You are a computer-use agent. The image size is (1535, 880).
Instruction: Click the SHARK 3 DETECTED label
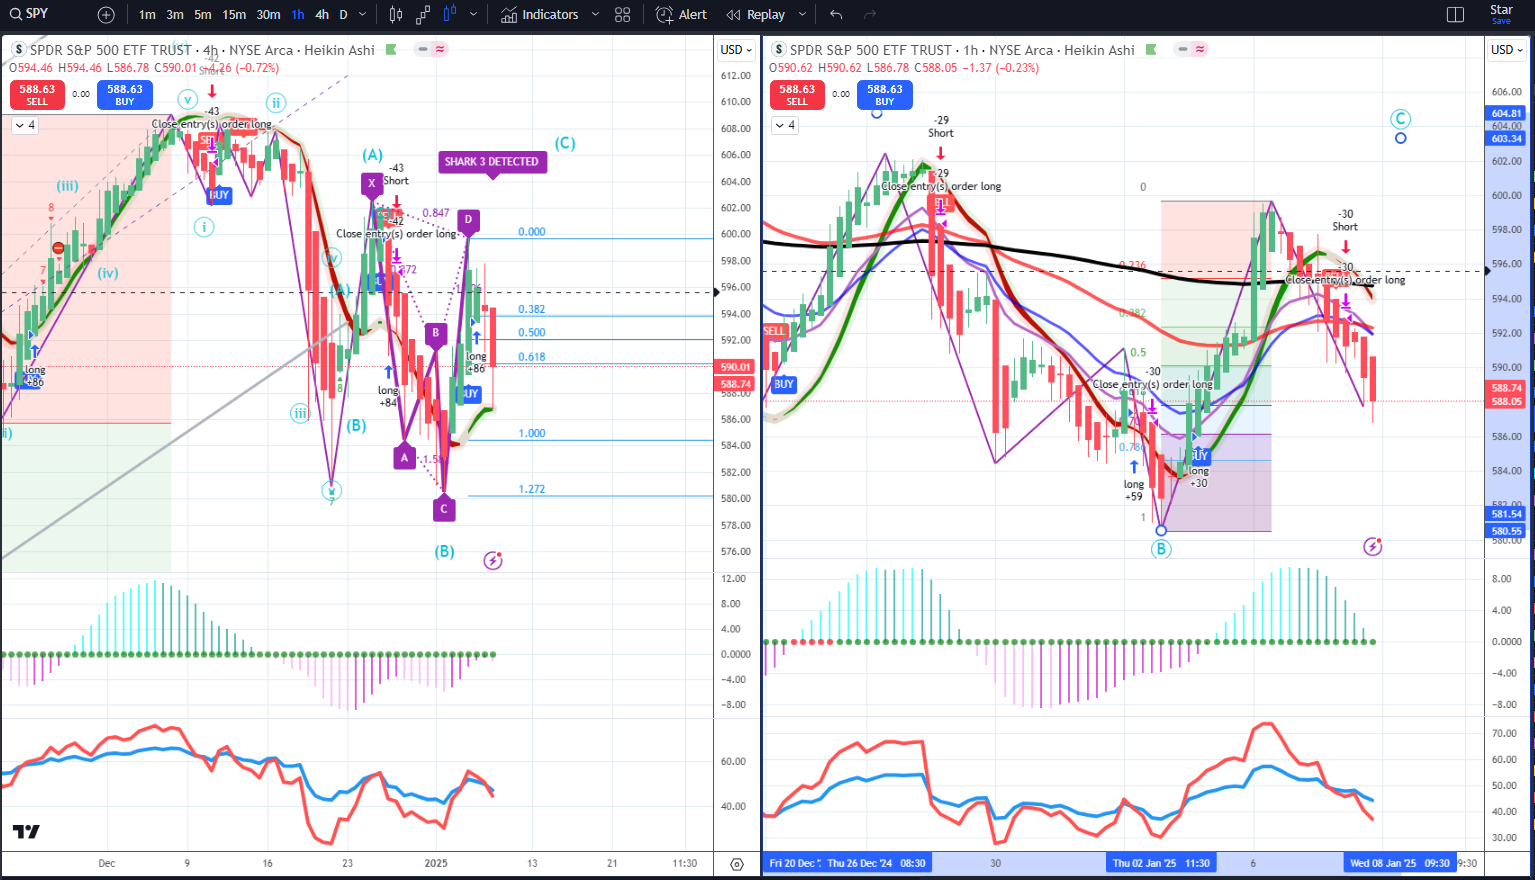492,161
